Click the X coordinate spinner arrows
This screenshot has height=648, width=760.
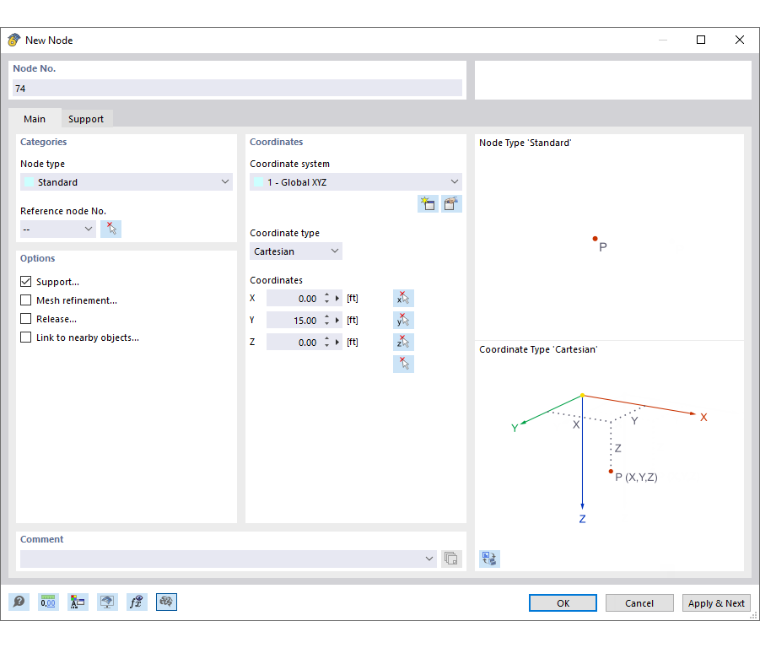(327, 298)
